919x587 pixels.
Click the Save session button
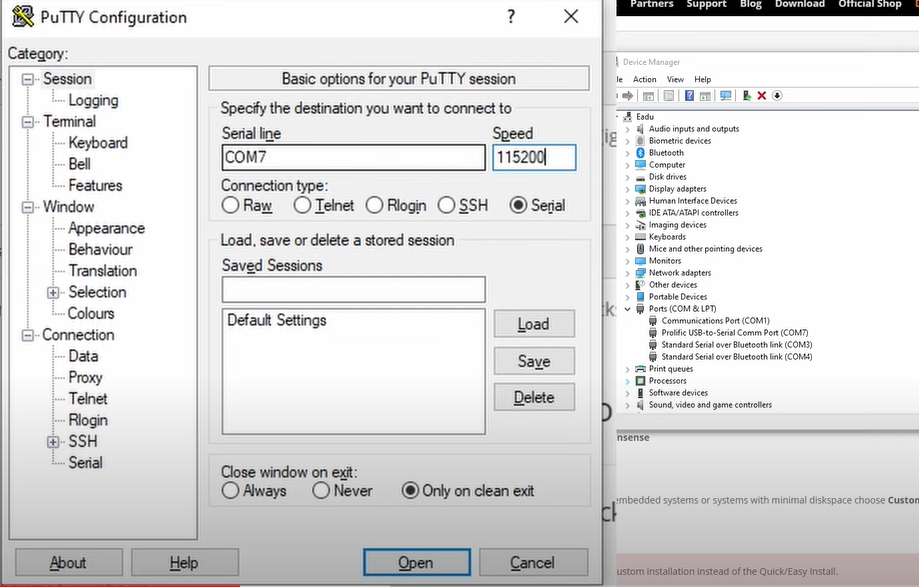534,361
